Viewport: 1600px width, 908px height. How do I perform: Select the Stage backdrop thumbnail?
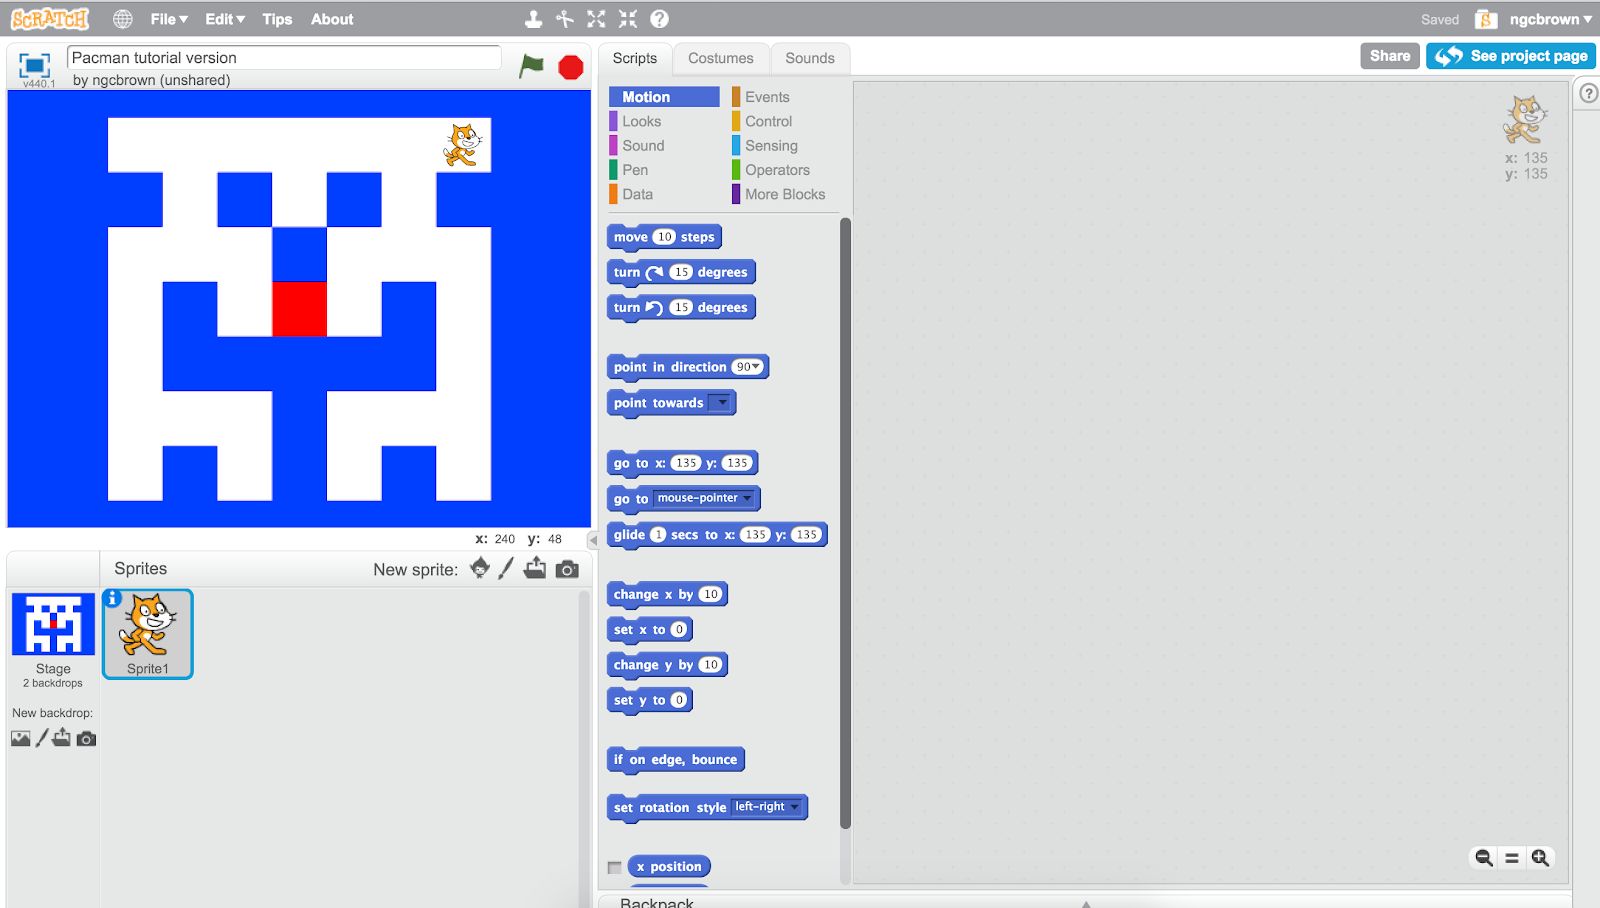53,623
